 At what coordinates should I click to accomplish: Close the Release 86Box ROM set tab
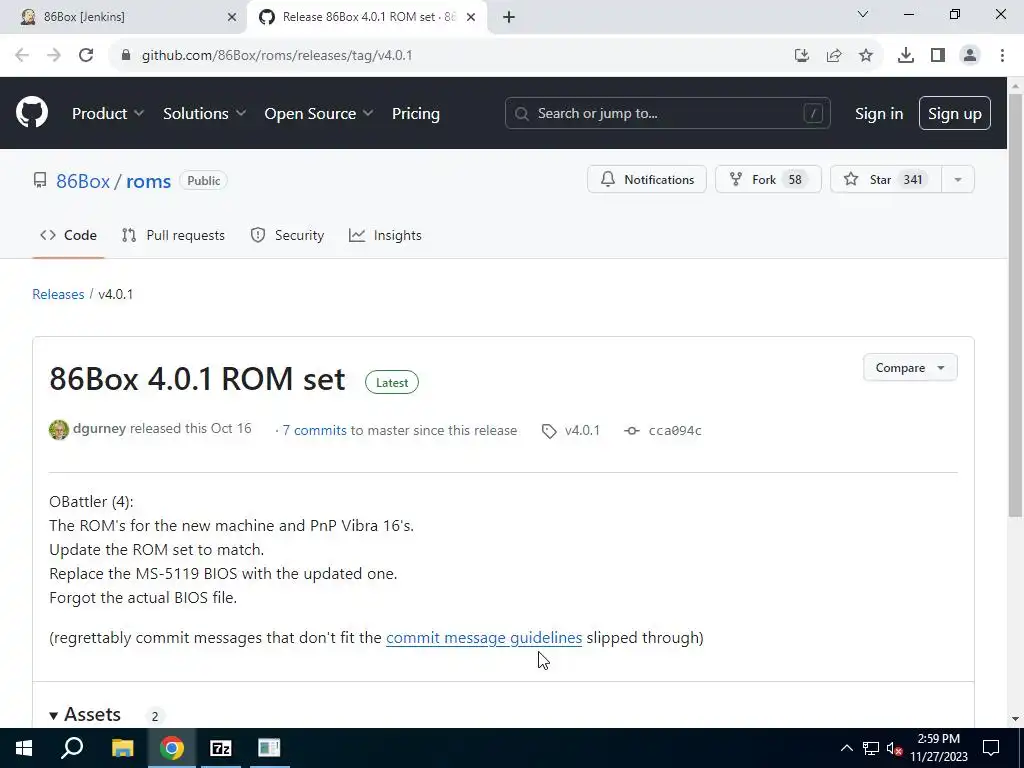point(471,17)
